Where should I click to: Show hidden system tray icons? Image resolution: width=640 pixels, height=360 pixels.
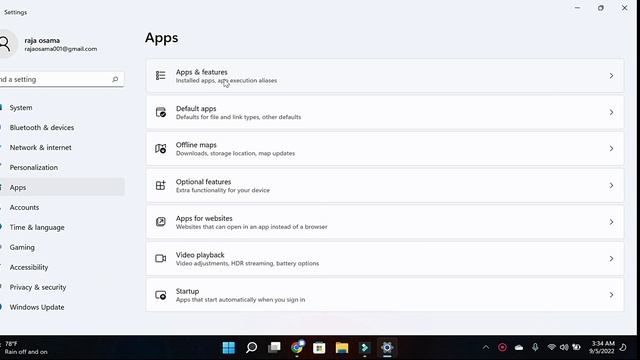pos(486,347)
